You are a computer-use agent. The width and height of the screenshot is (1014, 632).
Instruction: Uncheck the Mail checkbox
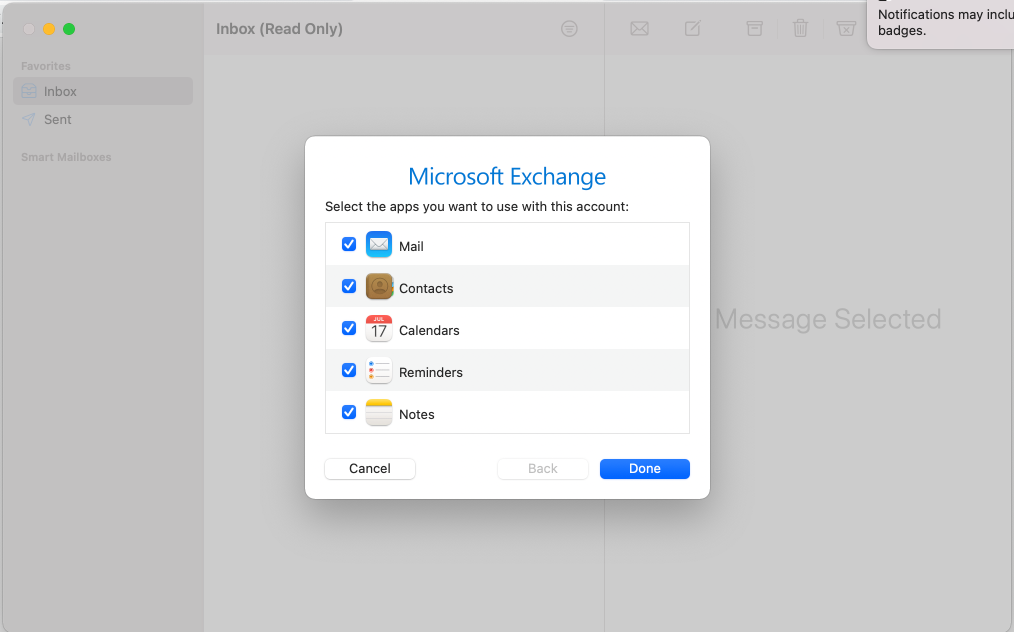(349, 244)
